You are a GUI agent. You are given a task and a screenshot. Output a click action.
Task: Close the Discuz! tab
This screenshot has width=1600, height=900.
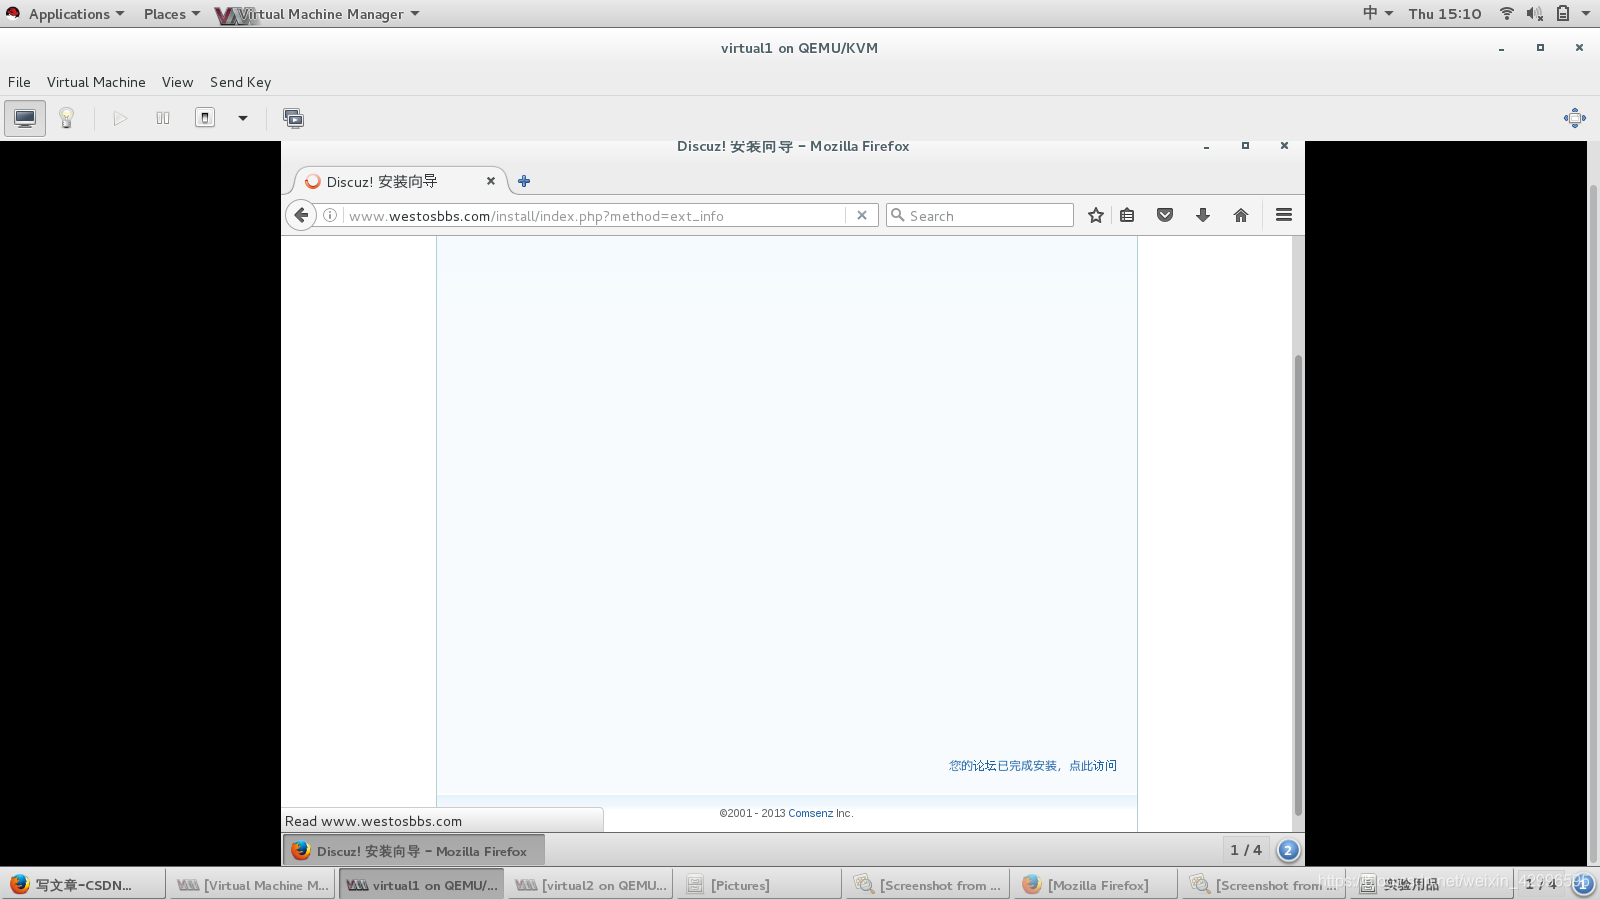(x=491, y=181)
